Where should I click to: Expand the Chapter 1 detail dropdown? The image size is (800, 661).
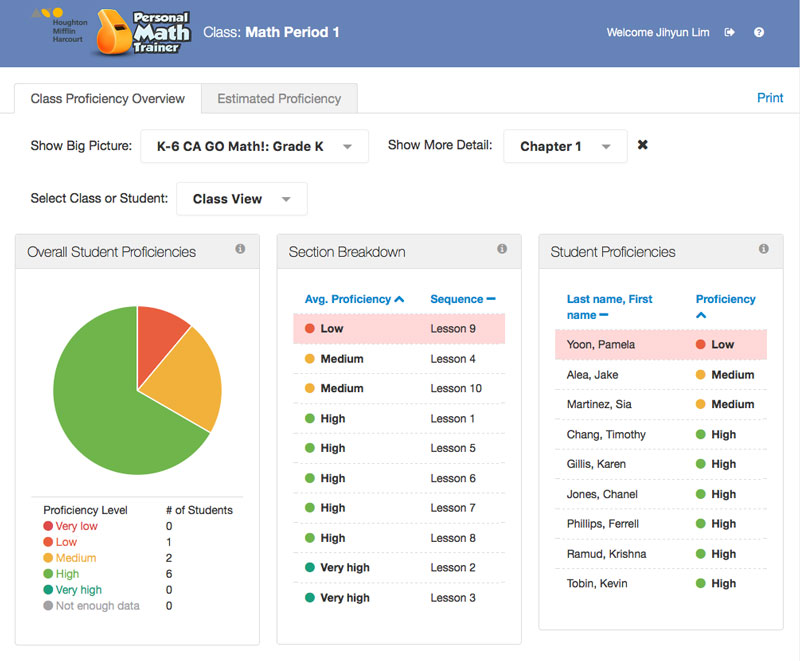565,146
